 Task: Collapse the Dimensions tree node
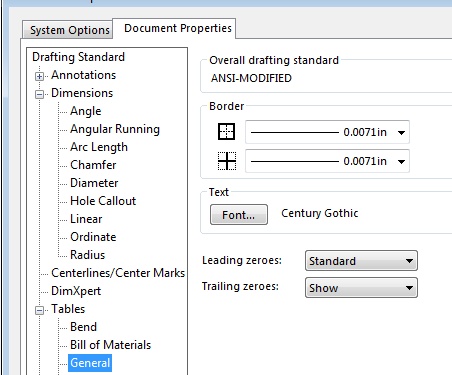tap(39, 94)
